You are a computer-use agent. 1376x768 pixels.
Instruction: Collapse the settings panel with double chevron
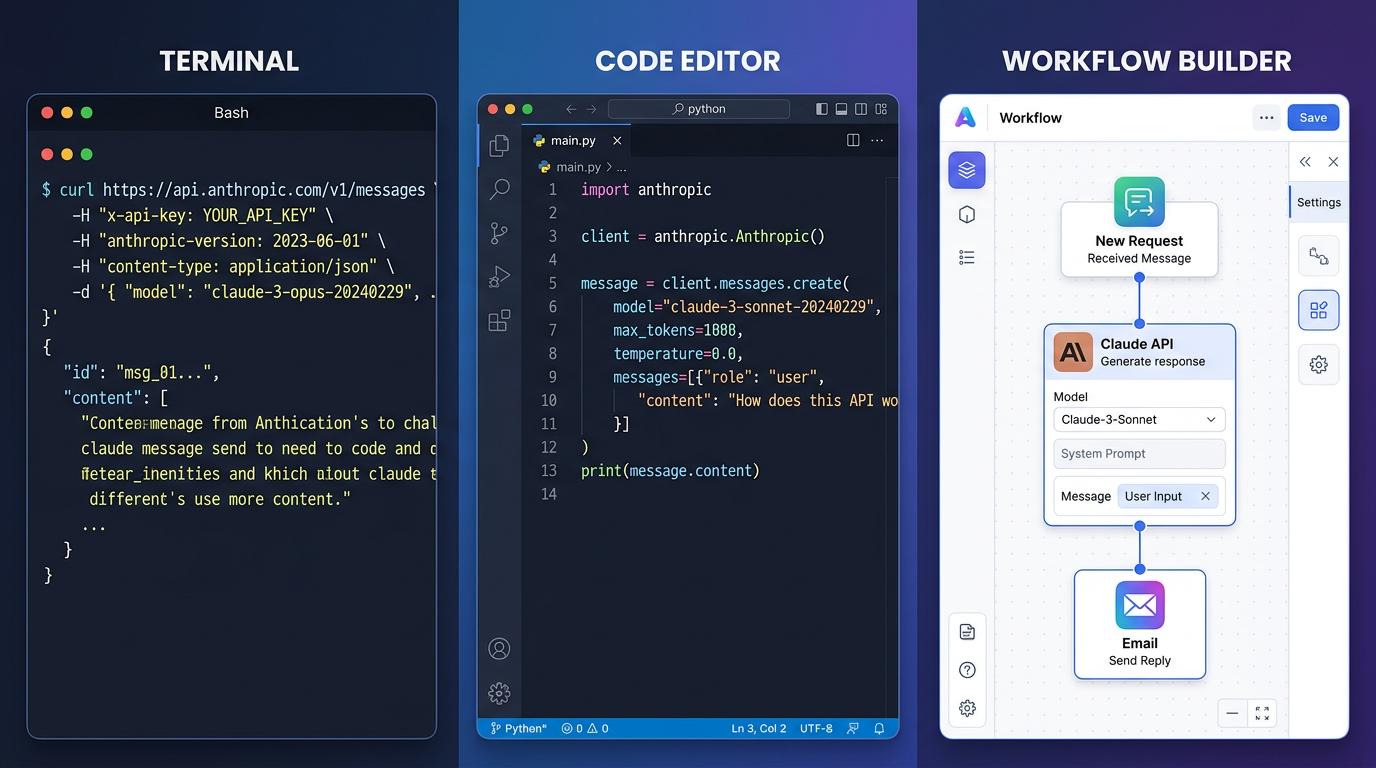tap(1305, 162)
